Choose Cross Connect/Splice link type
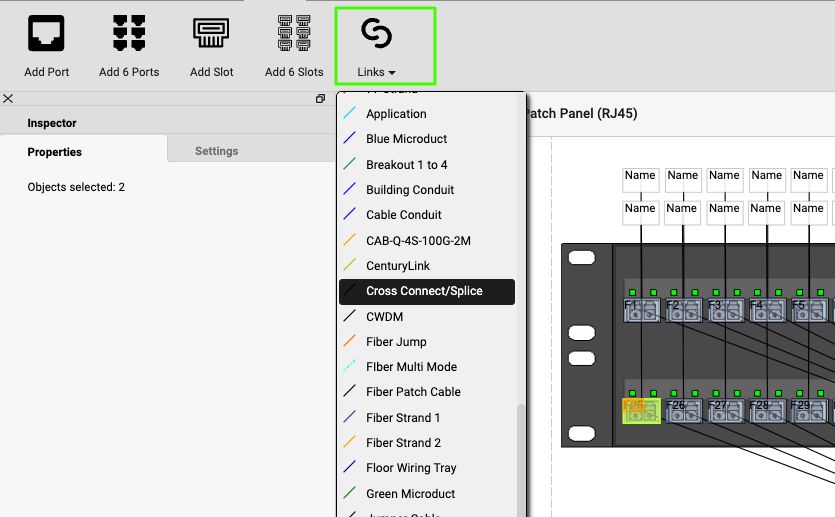Screen dimensions: 835x517 pos(424,291)
